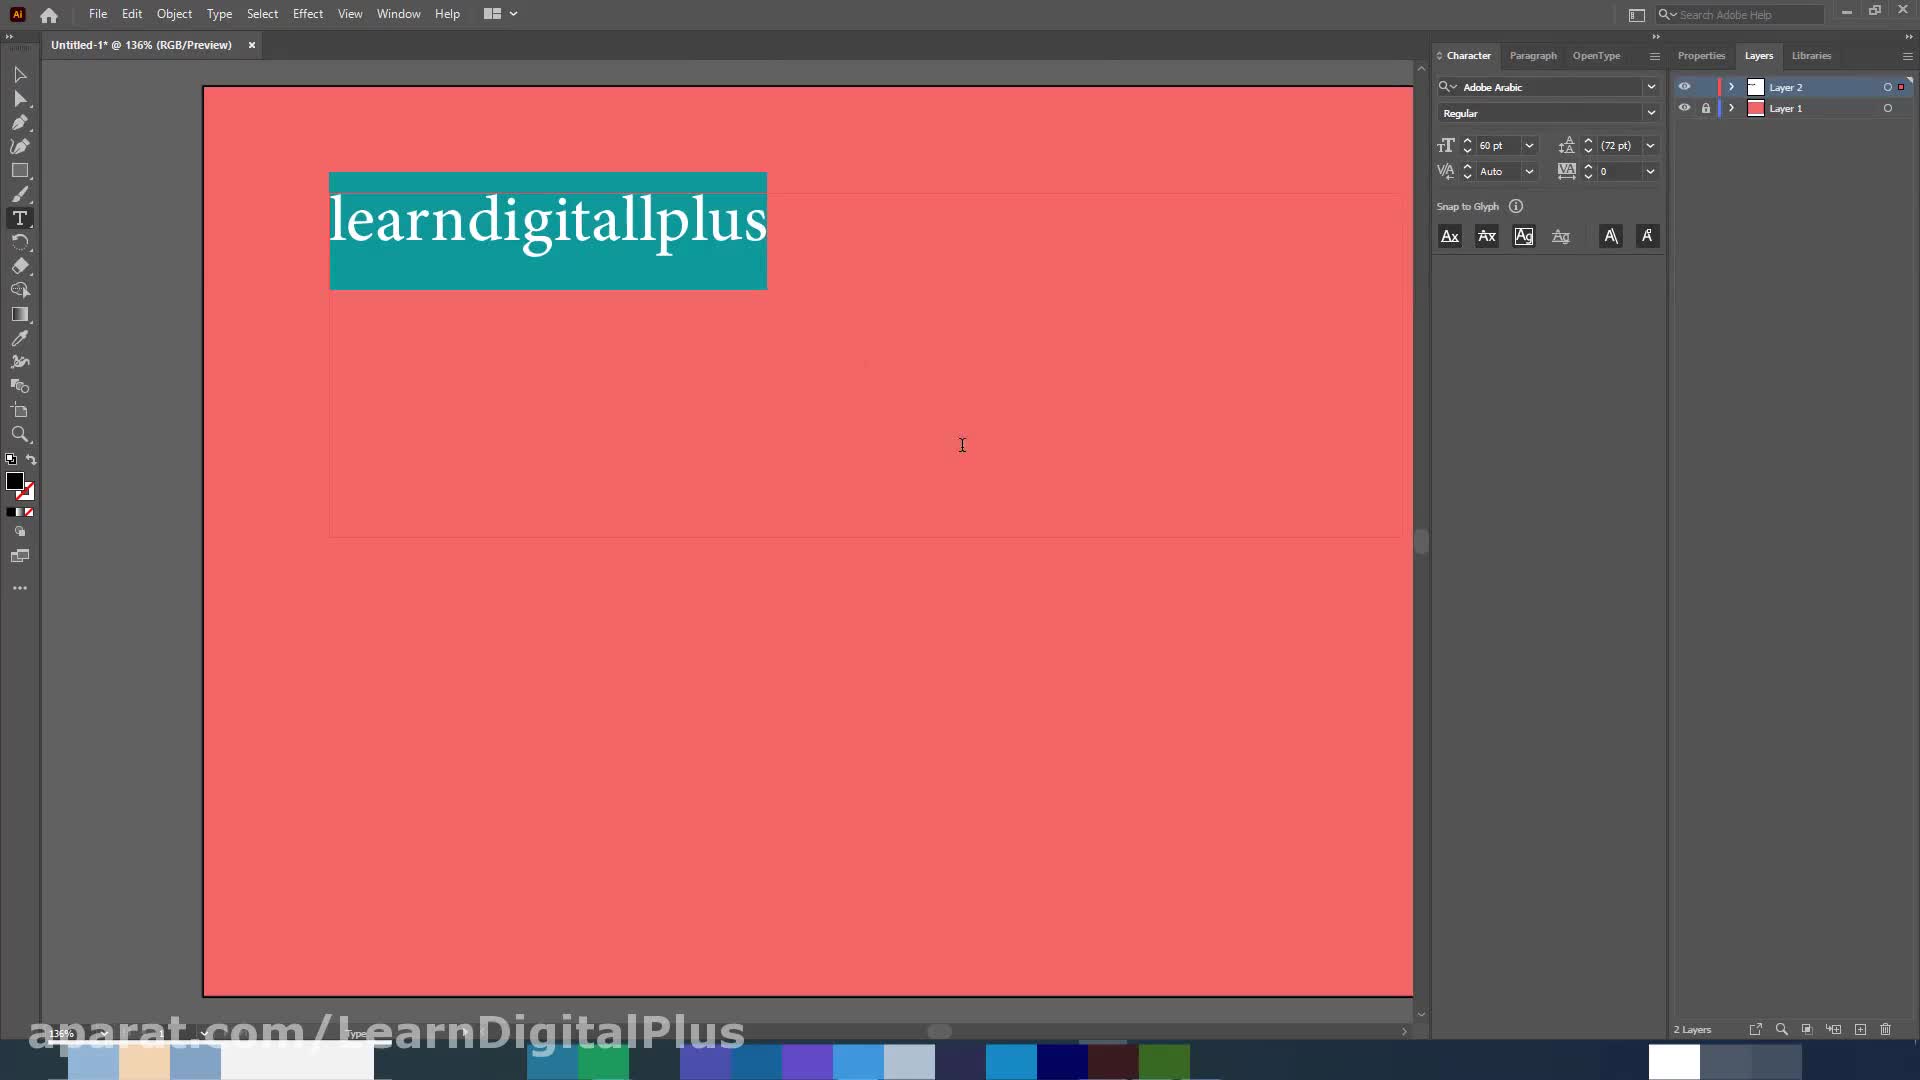The height and width of the screenshot is (1080, 1920).
Task: Click the Search Adobe Help field
Action: click(x=1745, y=14)
